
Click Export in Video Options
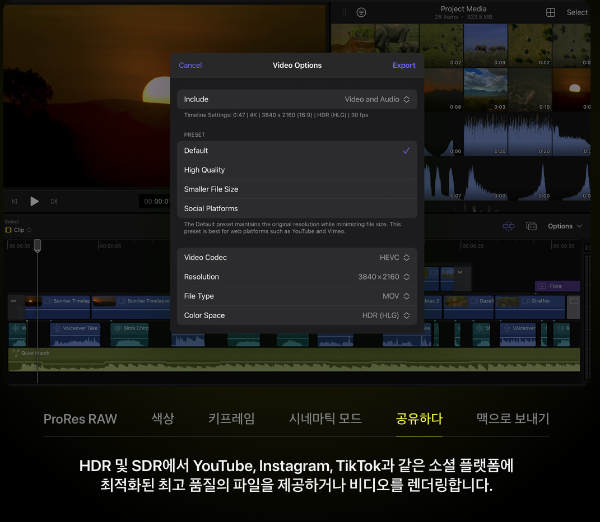pos(404,65)
